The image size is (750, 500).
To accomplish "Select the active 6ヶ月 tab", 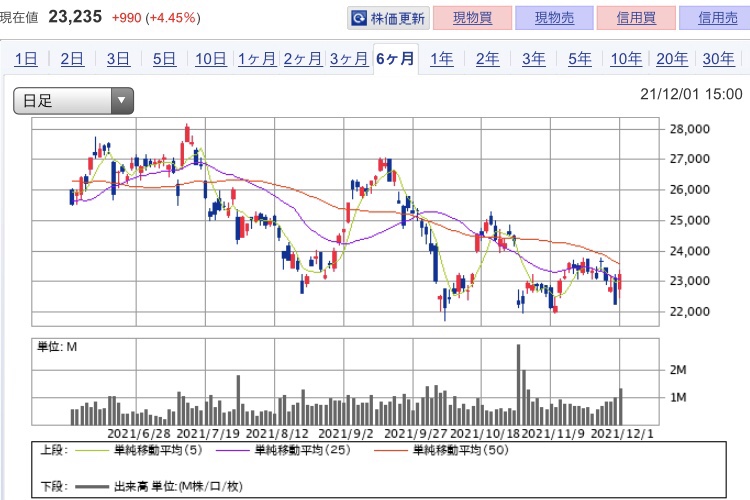I will pyautogui.click(x=395, y=59).
